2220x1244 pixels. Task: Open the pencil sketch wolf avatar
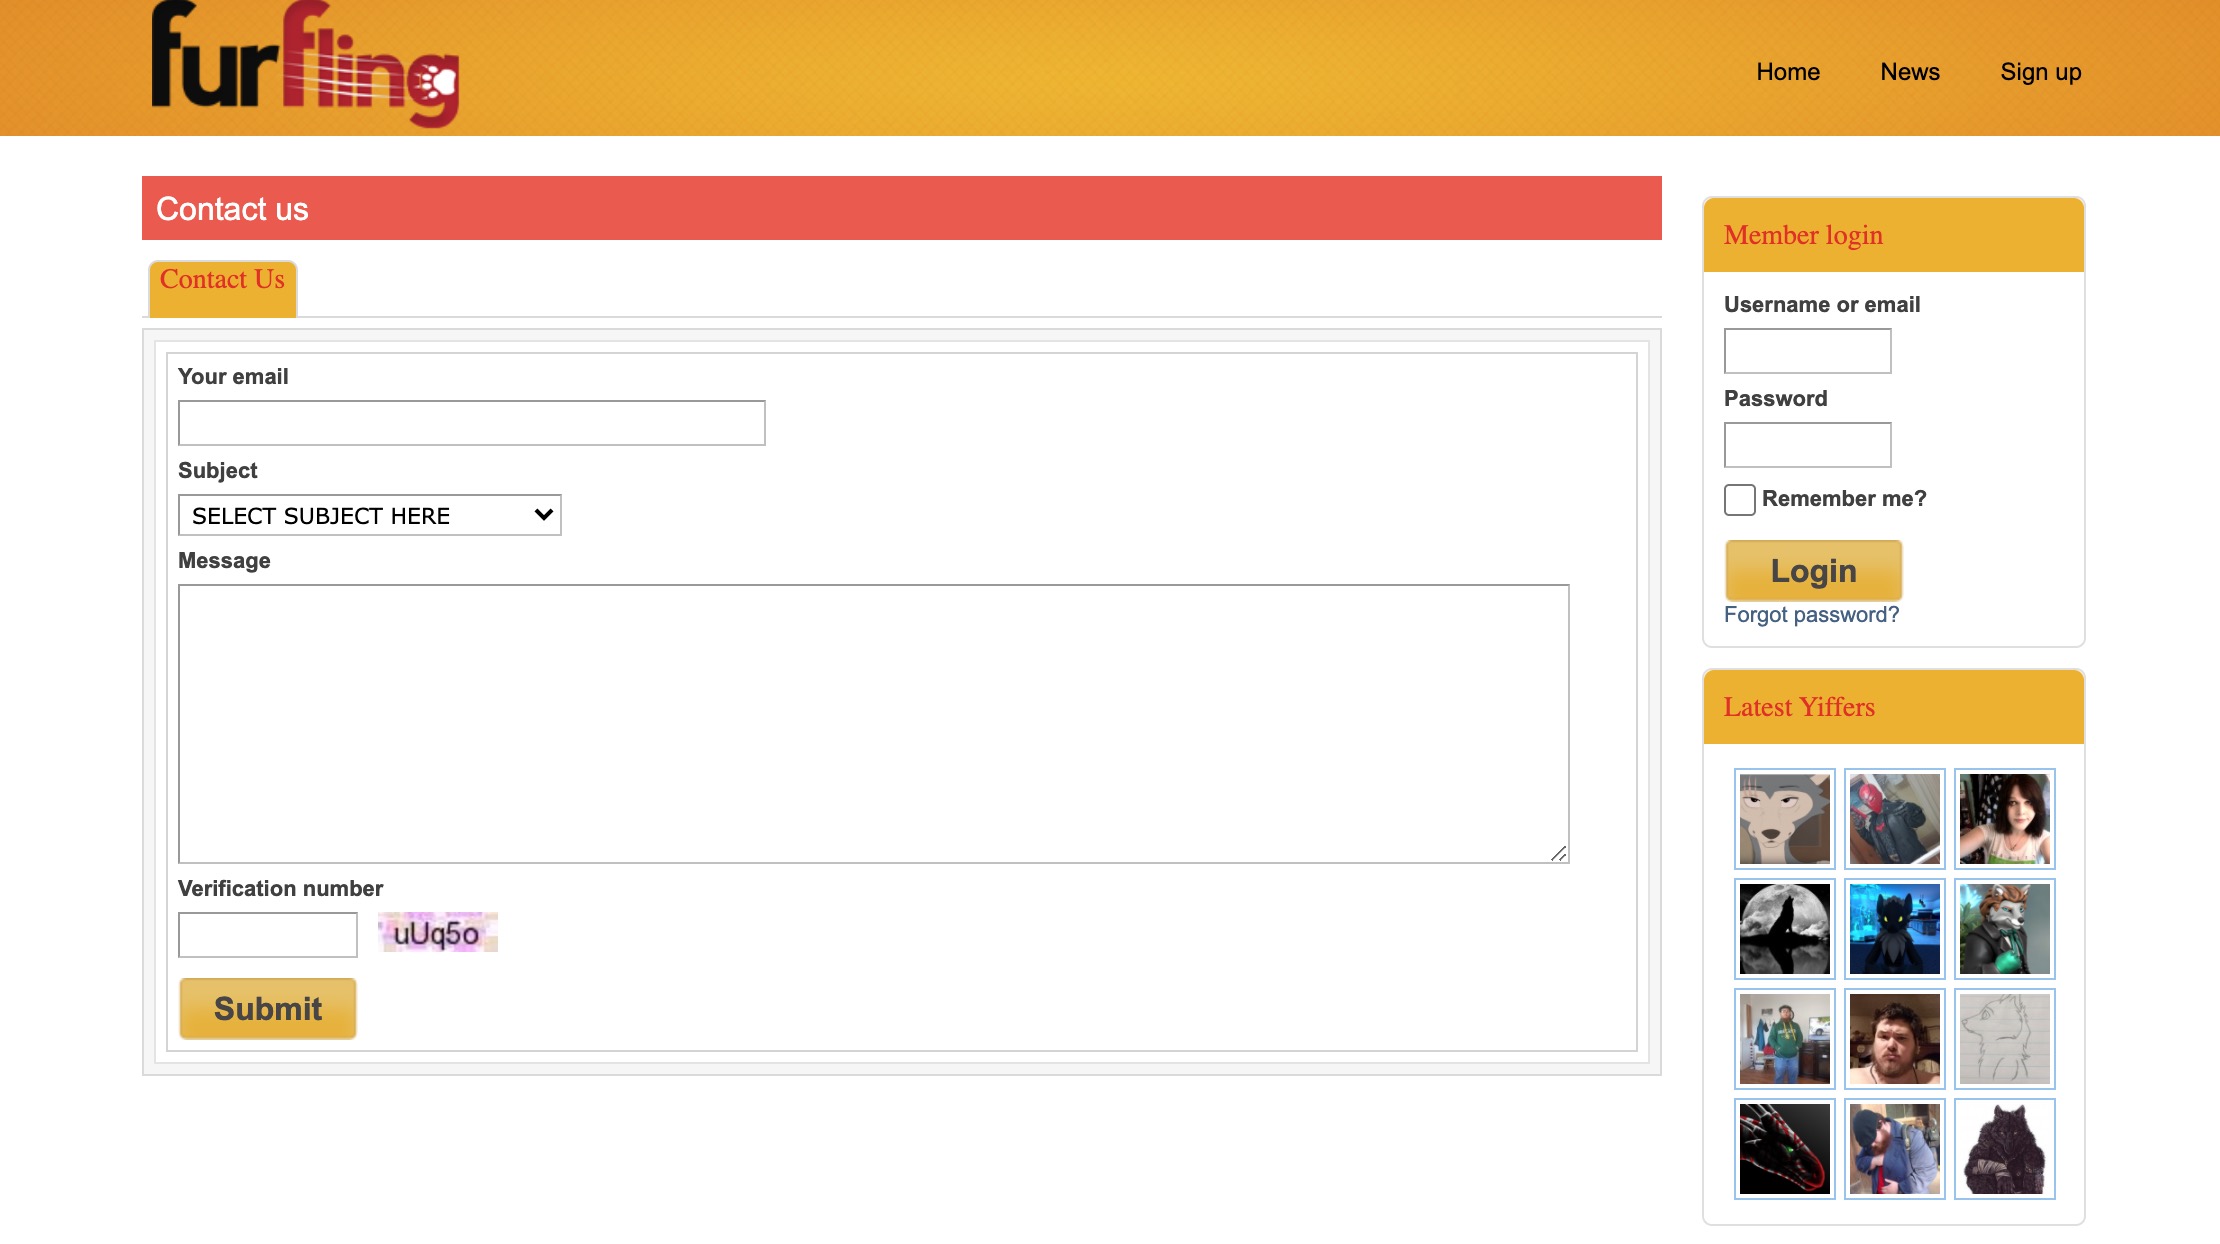2005,1039
